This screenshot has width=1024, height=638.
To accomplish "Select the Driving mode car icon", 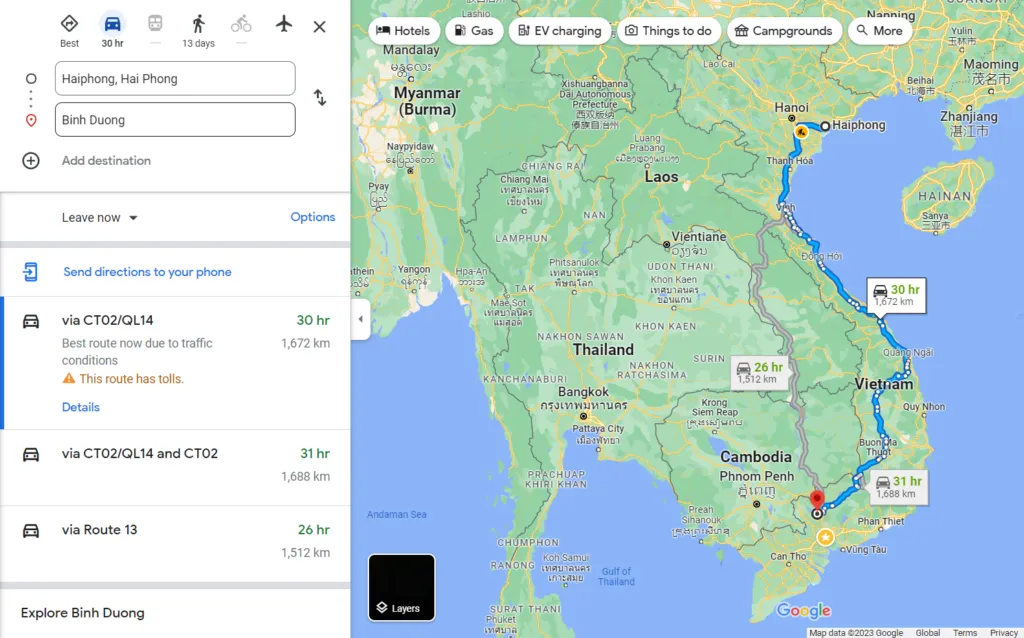I will coord(112,24).
